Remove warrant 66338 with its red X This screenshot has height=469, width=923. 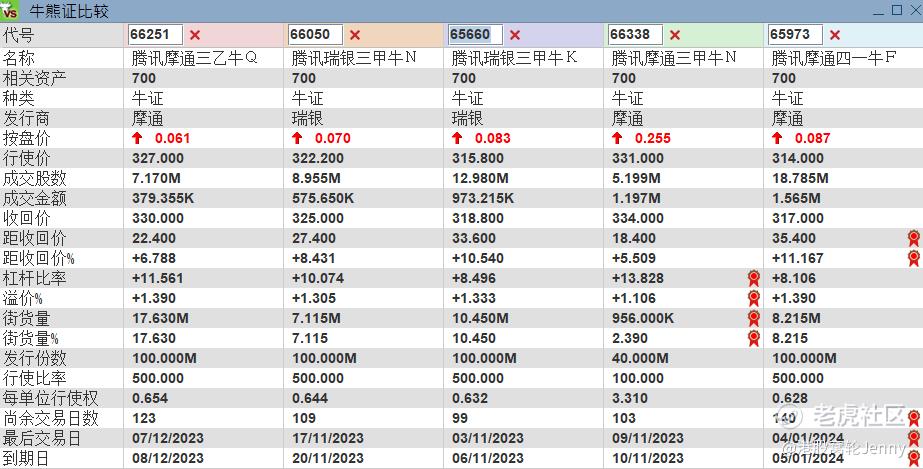point(675,35)
